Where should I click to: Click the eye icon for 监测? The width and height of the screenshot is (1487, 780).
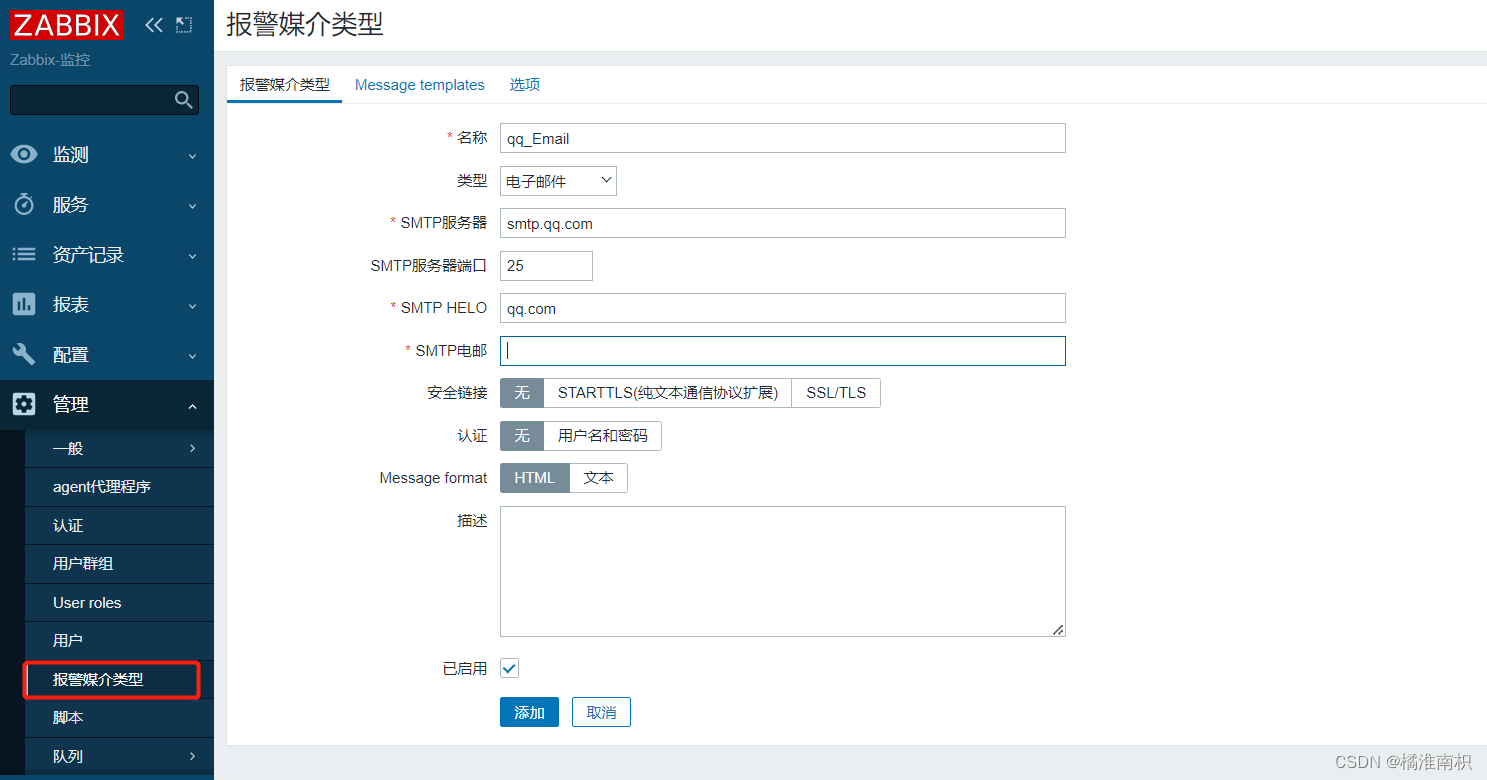24,154
